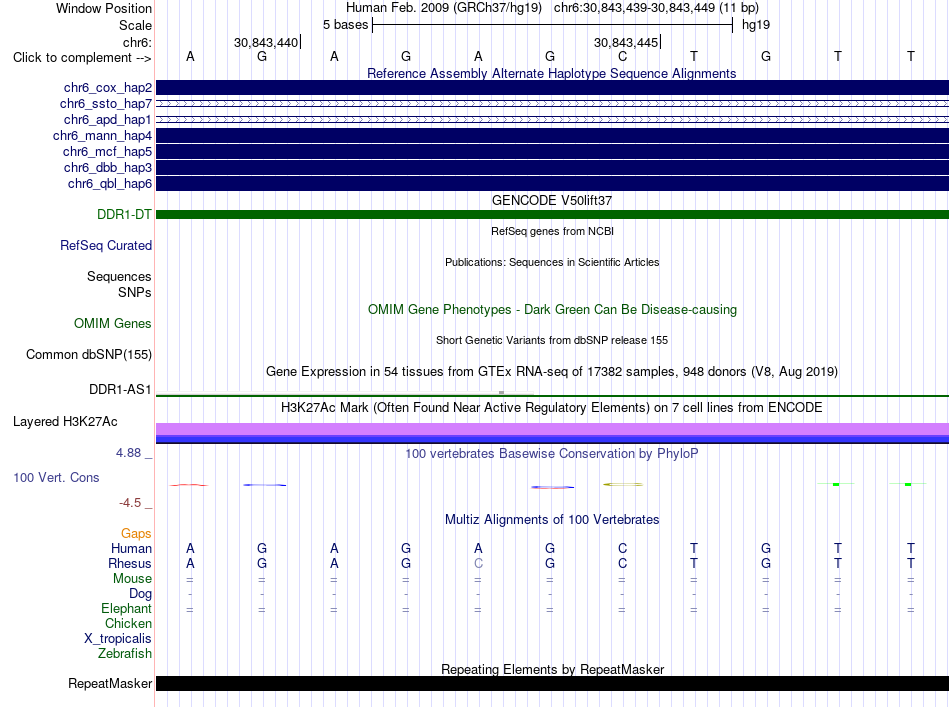Click the orange Gaps label
This screenshot has width=950, height=707.
tap(136, 533)
